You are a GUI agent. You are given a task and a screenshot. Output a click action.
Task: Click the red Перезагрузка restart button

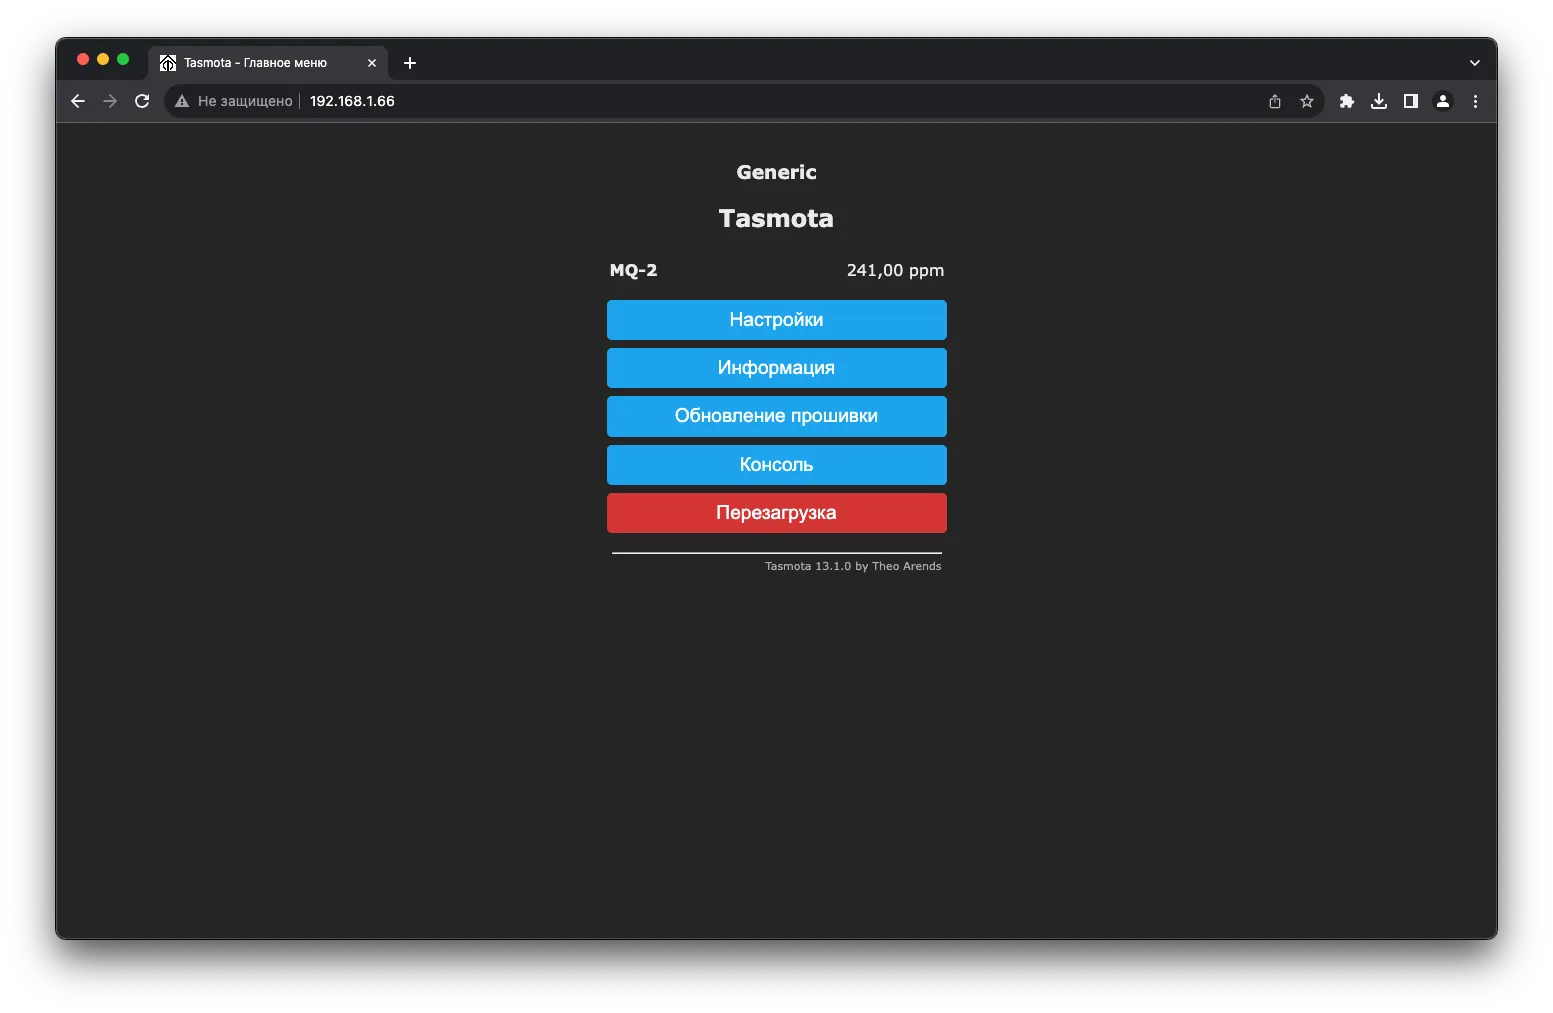(777, 513)
